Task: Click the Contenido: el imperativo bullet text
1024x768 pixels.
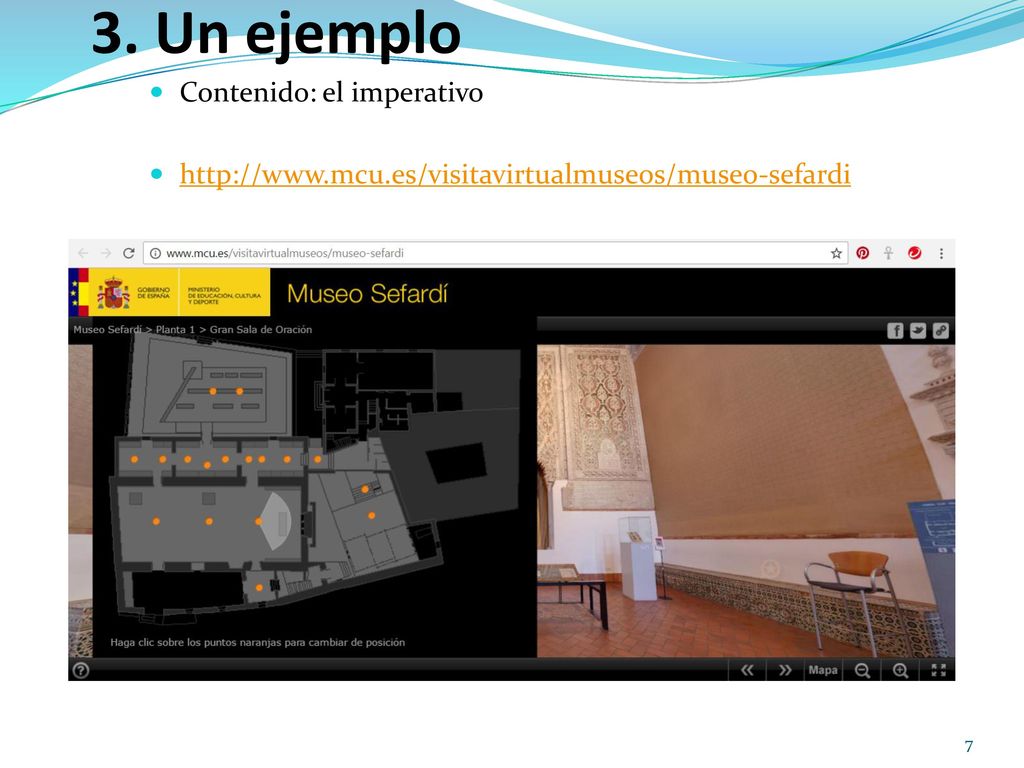Action: (331, 93)
